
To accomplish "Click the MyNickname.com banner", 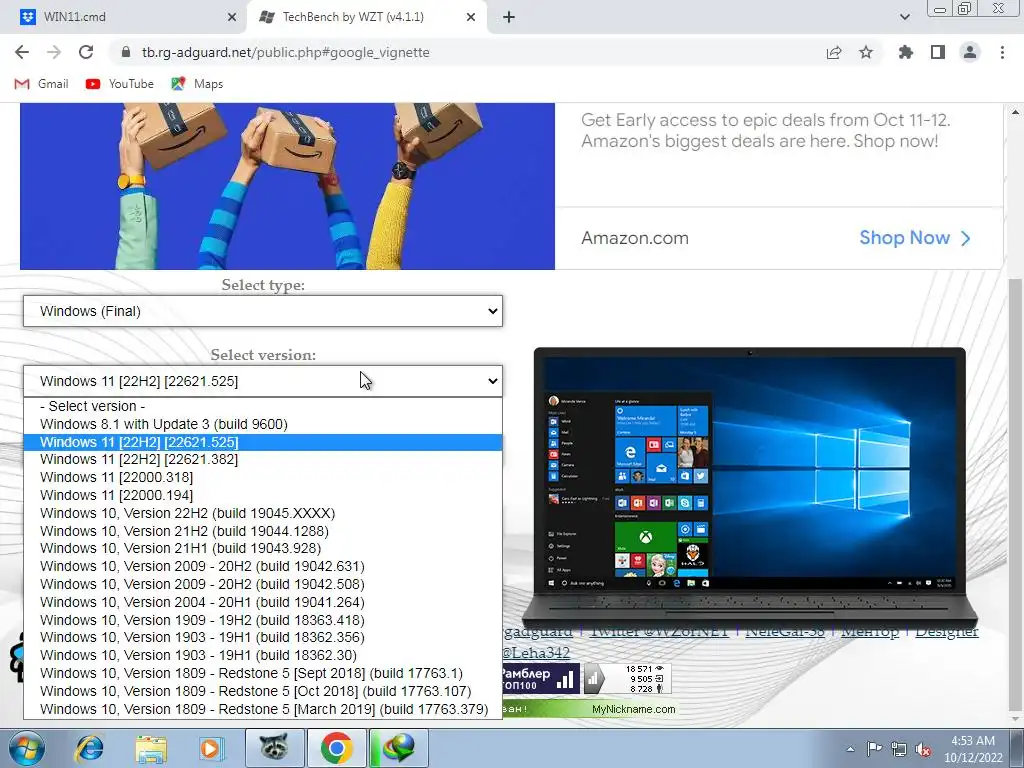I will point(590,709).
